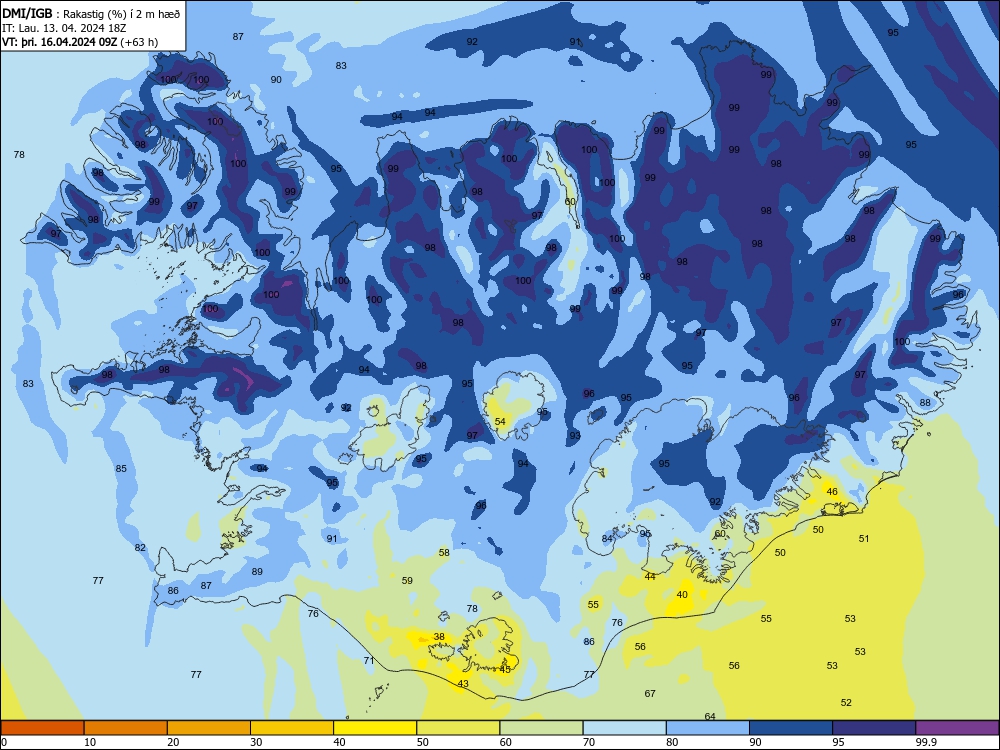This screenshot has height=750, width=1000.
Task: Select the 80–90 light blue legend swatch
Action: click(708, 728)
